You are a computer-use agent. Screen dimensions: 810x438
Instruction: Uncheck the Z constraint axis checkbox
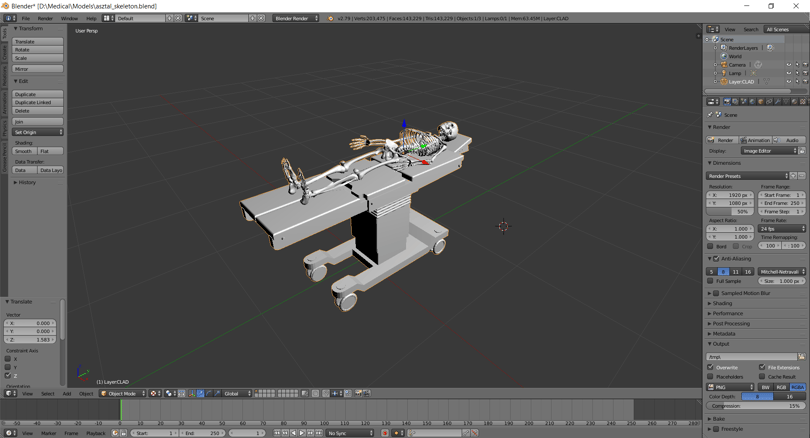pos(8,376)
